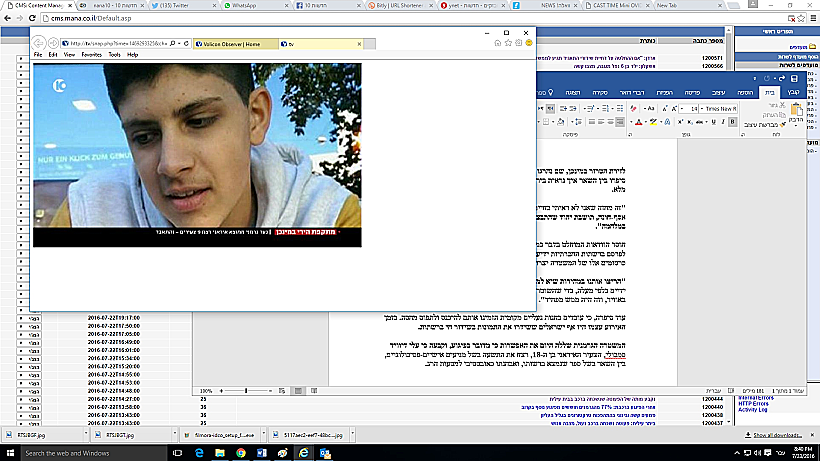Click the Save icon in Word title bar
820x461 pixels.
pos(794,78)
